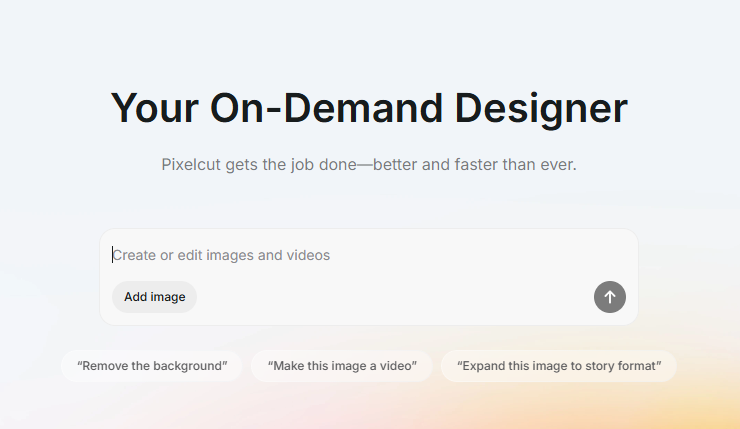Apply the image-to-video prompt suggestion
740x429 pixels.
[x=342, y=366]
